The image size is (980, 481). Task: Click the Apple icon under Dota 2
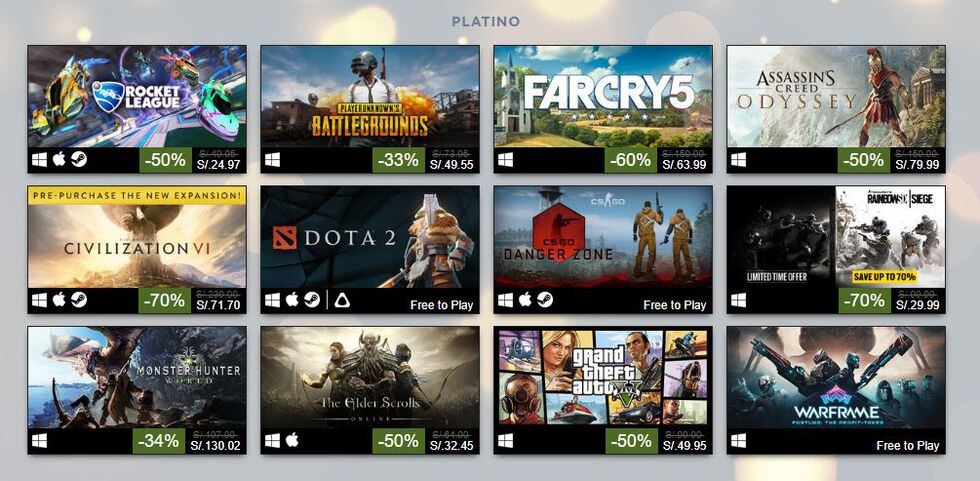tap(292, 300)
